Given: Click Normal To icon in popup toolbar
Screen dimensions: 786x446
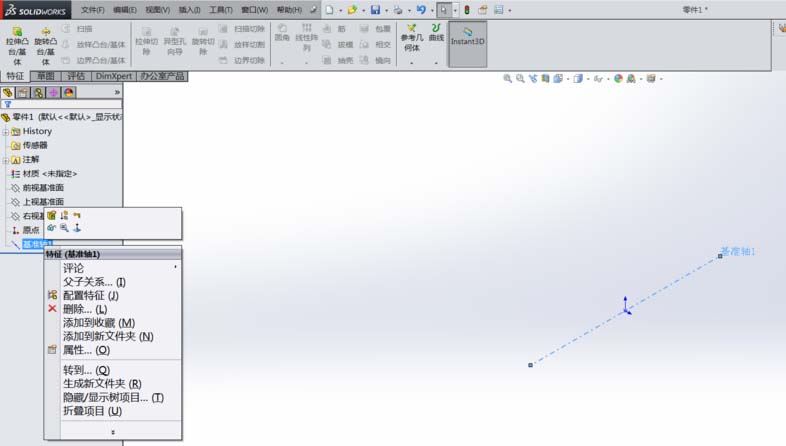Looking at the screenshot, I should pyautogui.click(x=77, y=228).
